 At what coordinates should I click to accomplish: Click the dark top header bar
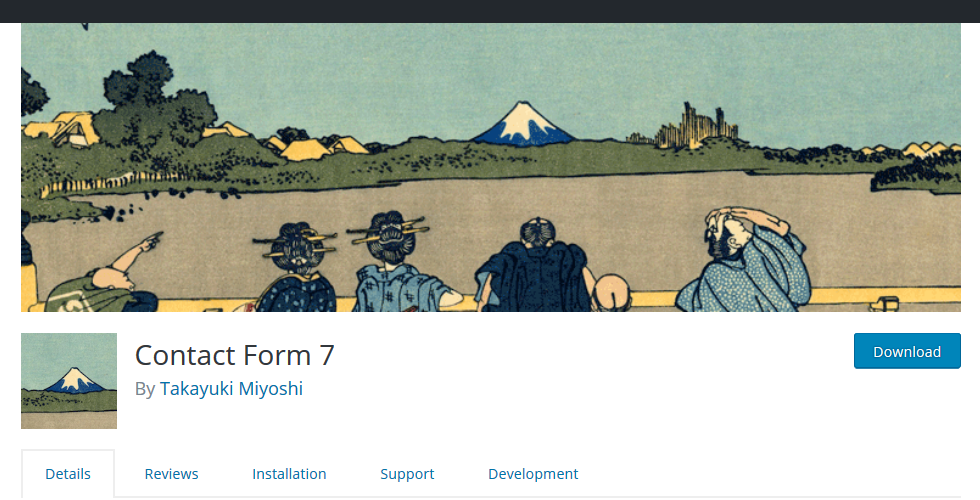[490, 11]
